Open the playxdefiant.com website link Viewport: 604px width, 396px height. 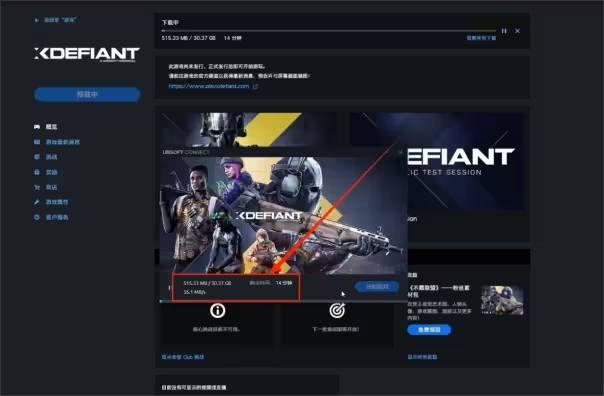209,86
